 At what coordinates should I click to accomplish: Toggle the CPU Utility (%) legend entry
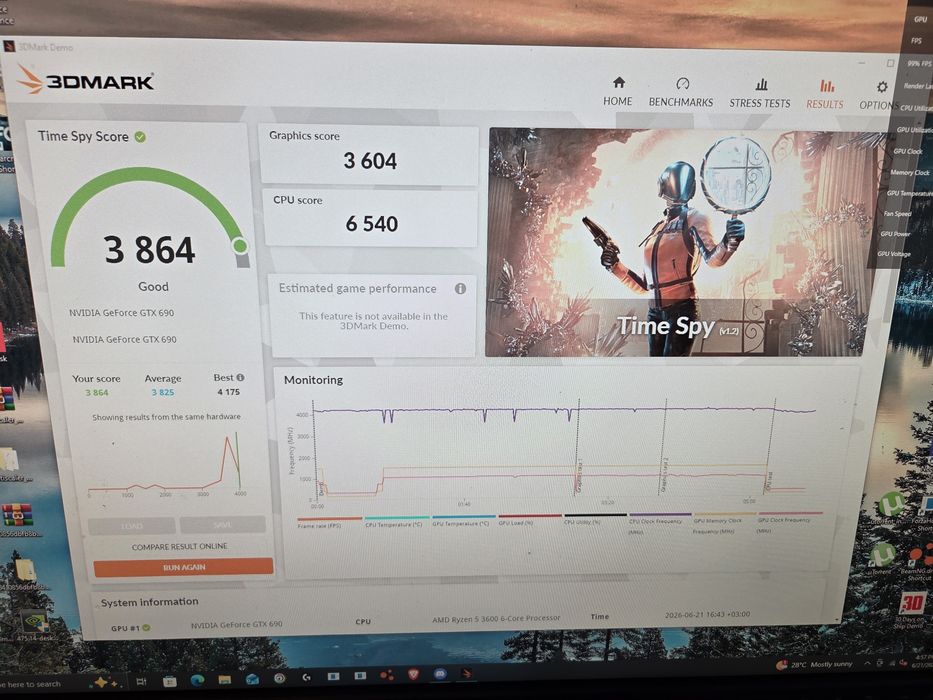(x=594, y=519)
